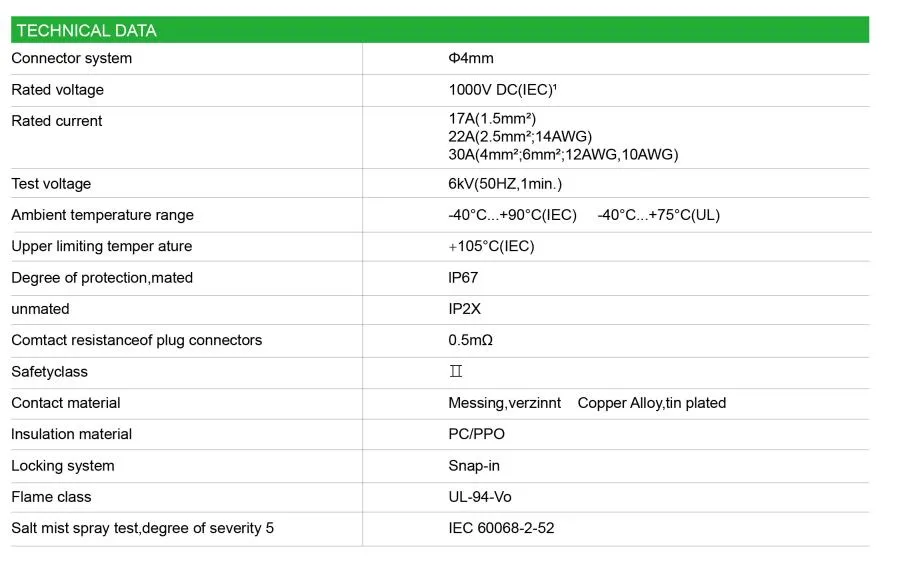Select the Connector system label
This screenshot has width=909, height=566.
pyautogui.click(x=72, y=59)
